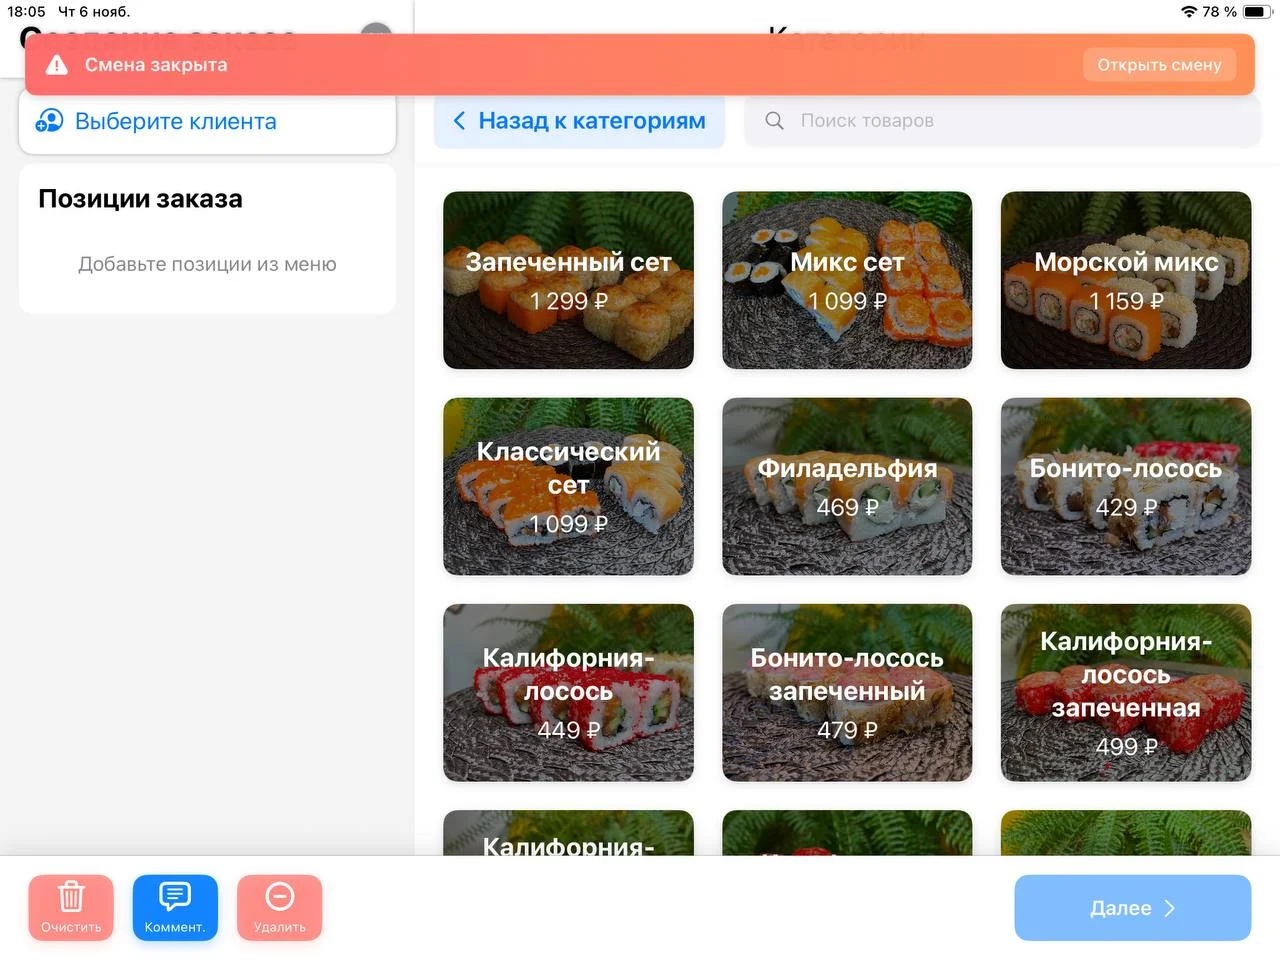Viewport: 1280px width, 960px height.
Task: Choose Калифорния-лосось запеченная for 499 ₽
Action: (x=1126, y=692)
